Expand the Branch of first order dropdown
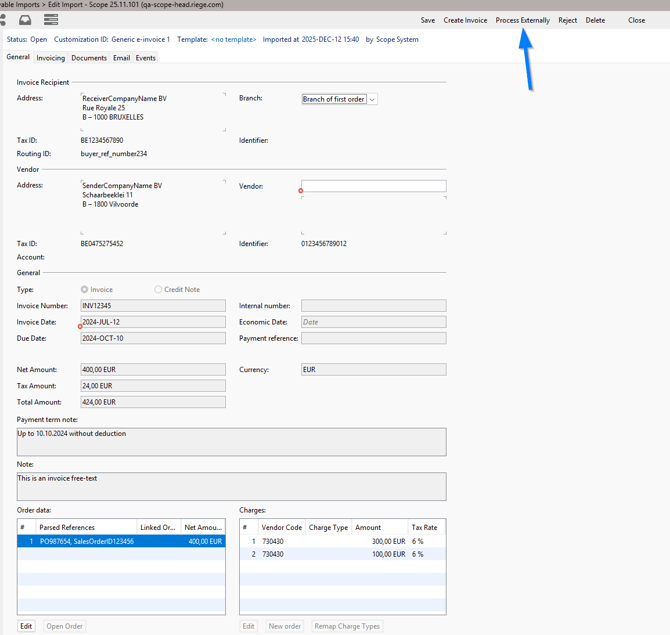 pos(372,100)
